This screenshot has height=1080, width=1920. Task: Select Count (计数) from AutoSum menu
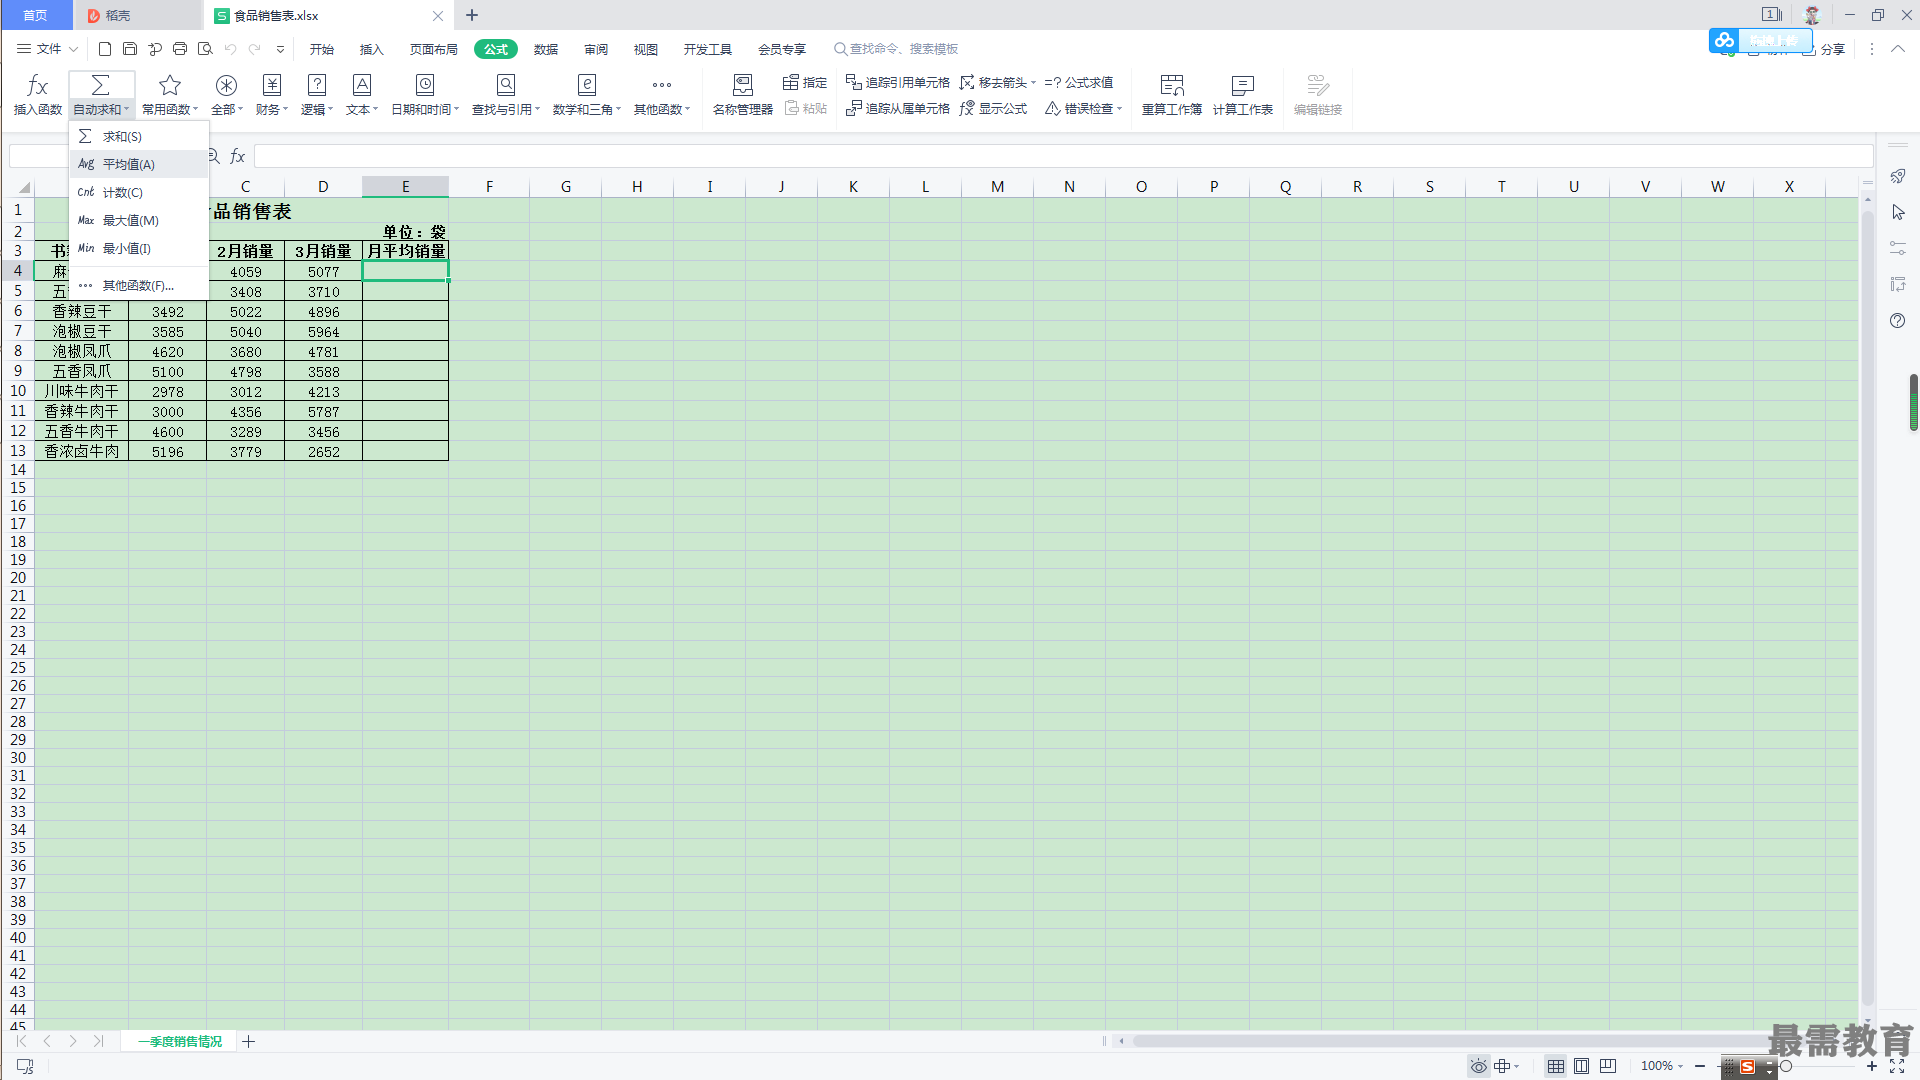(x=139, y=192)
